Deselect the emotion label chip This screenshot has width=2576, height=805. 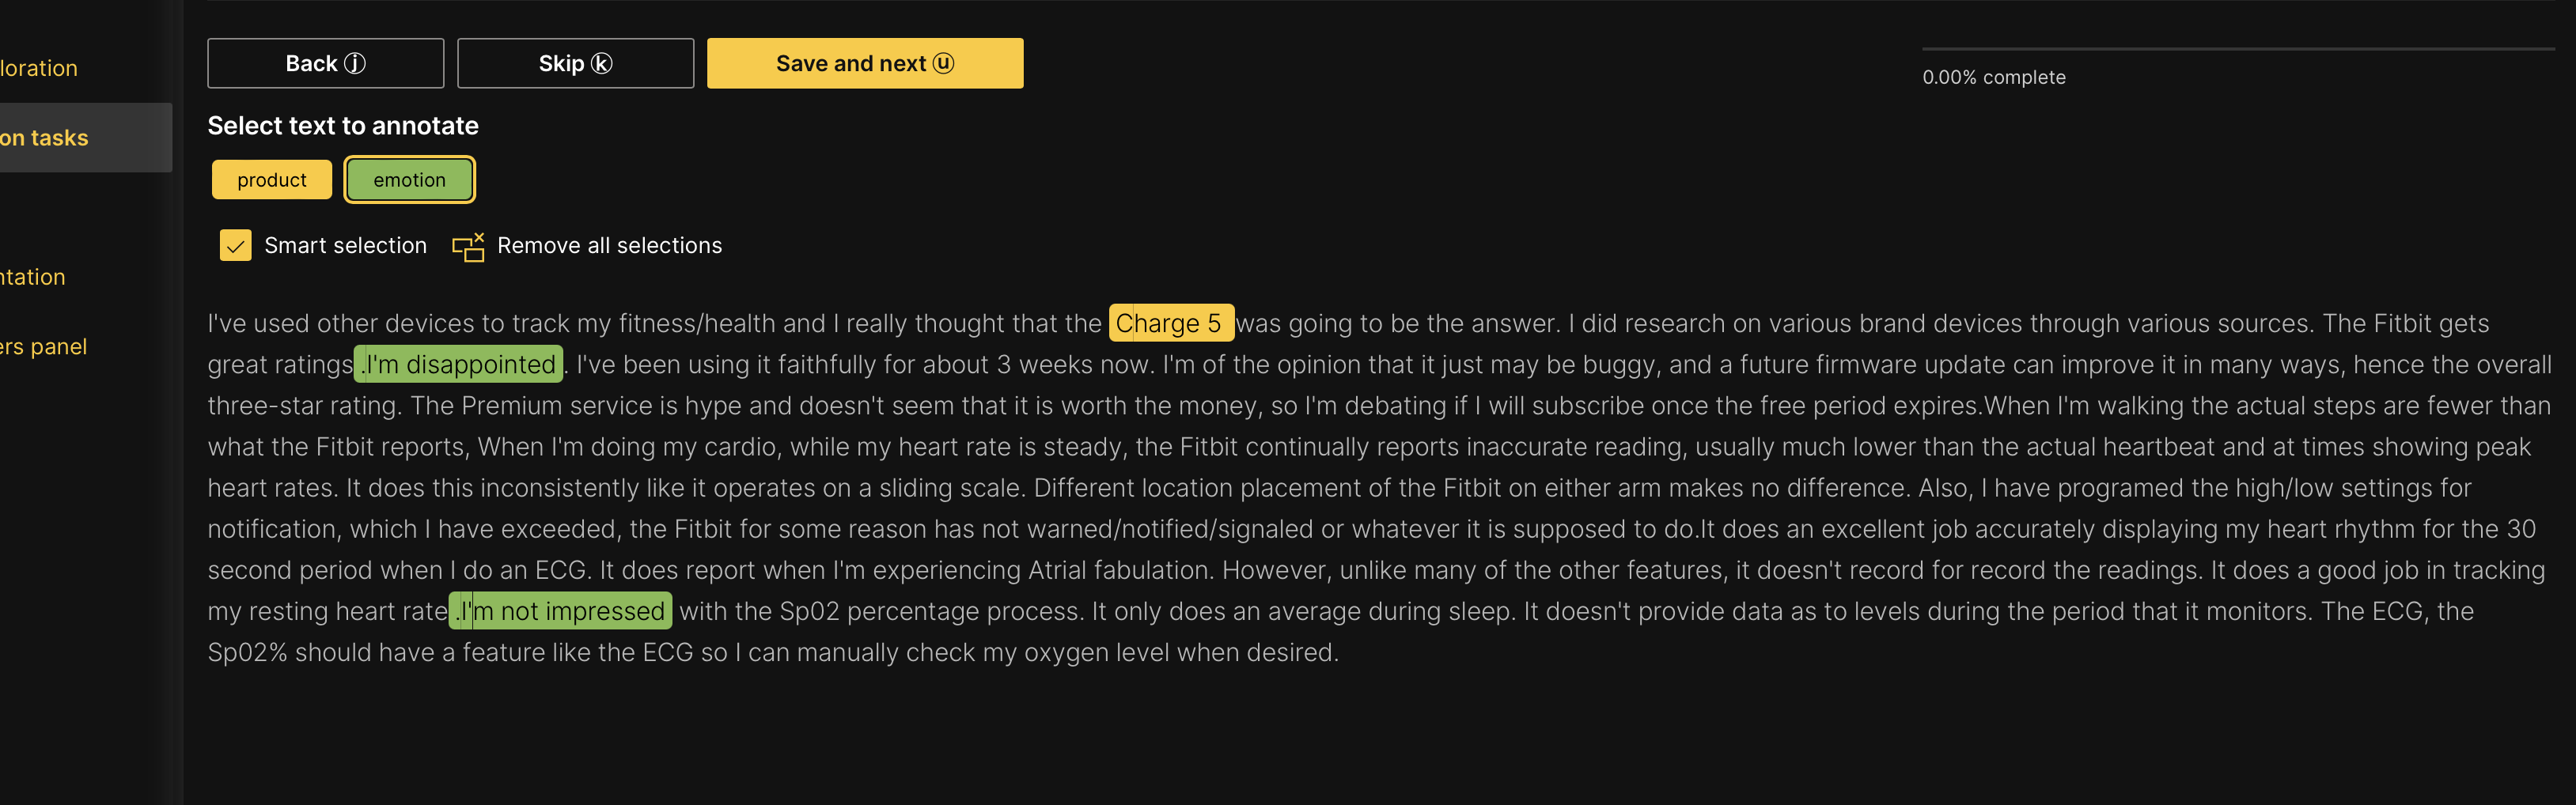point(409,180)
